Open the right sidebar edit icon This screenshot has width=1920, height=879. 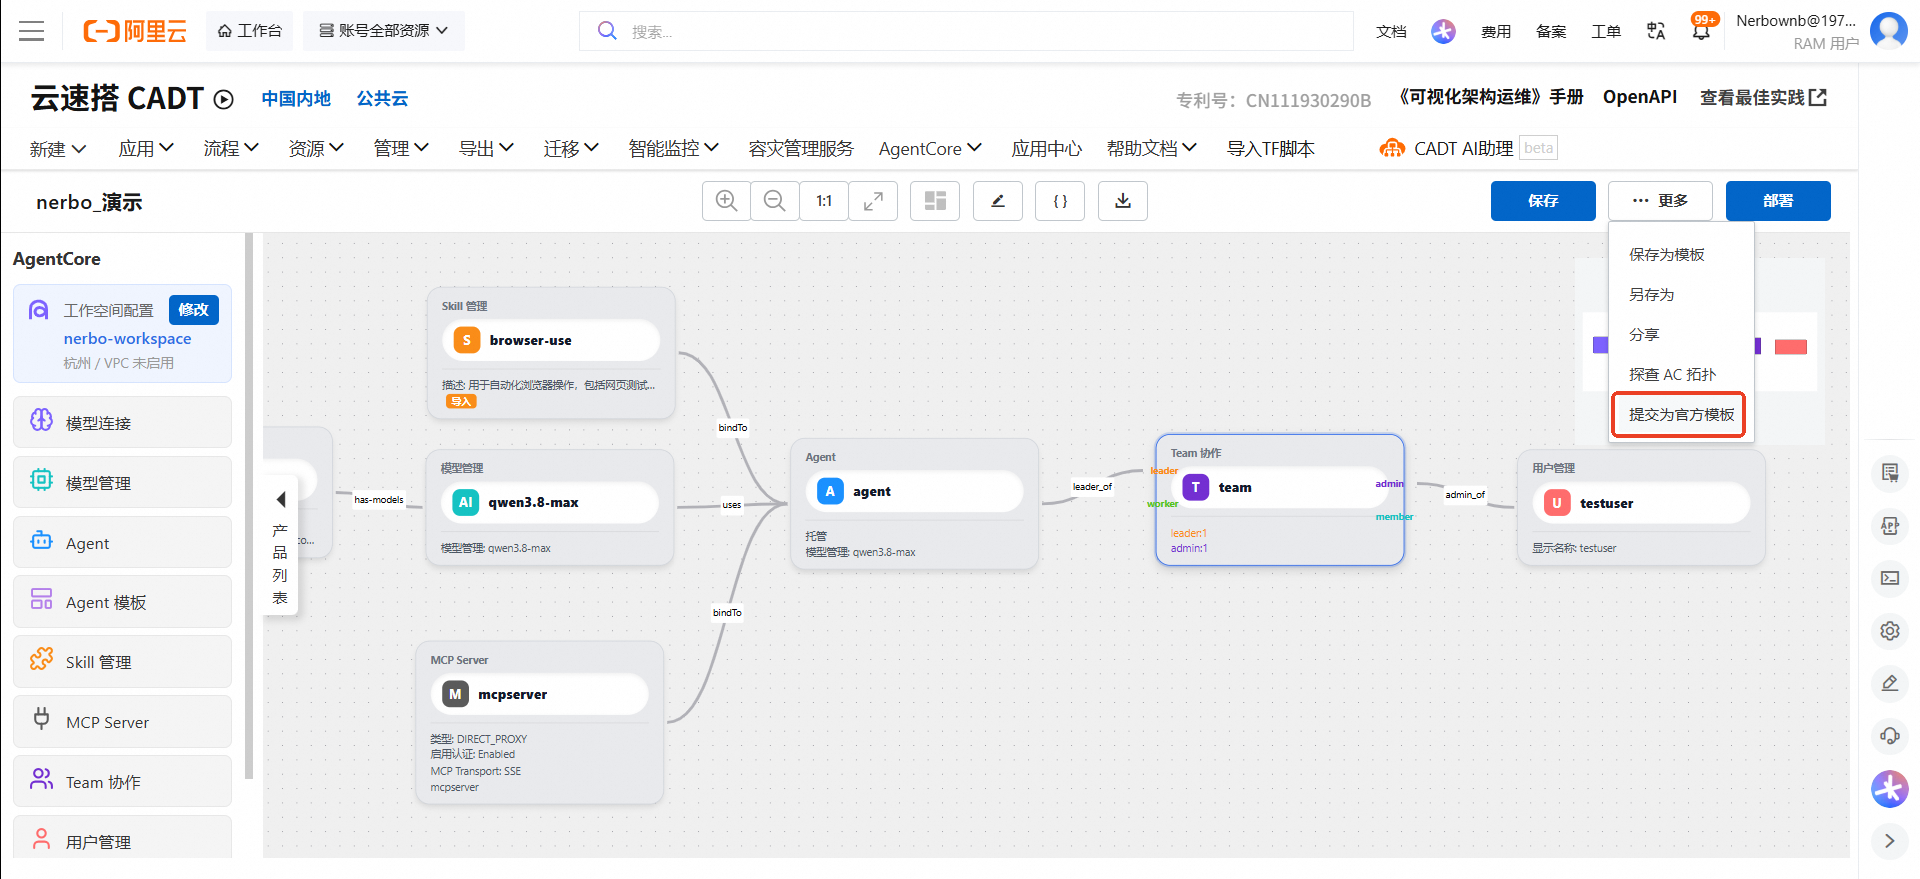[x=1890, y=683]
